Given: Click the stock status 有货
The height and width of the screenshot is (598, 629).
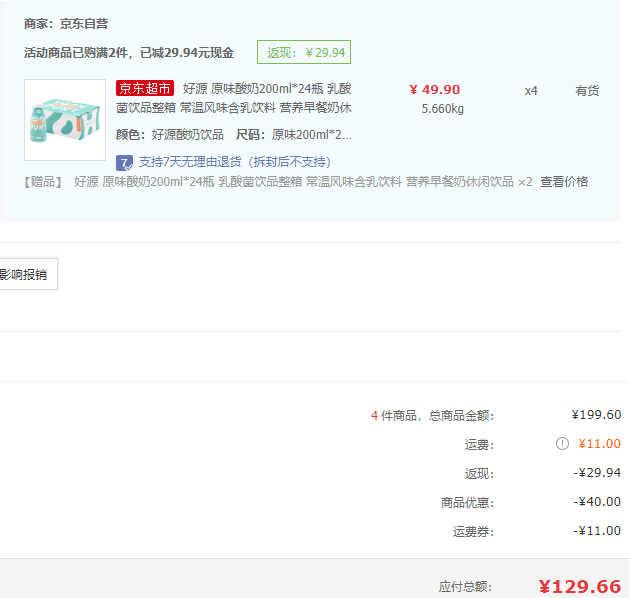Looking at the screenshot, I should point(587,91).
